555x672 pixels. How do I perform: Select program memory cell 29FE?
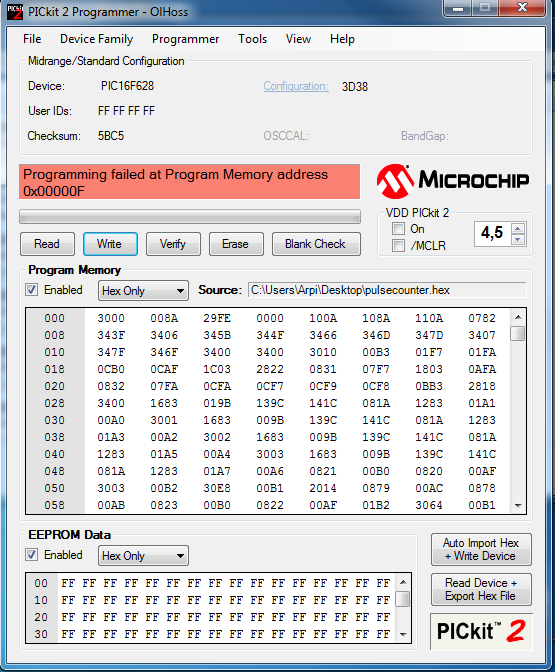coord(216,318)
